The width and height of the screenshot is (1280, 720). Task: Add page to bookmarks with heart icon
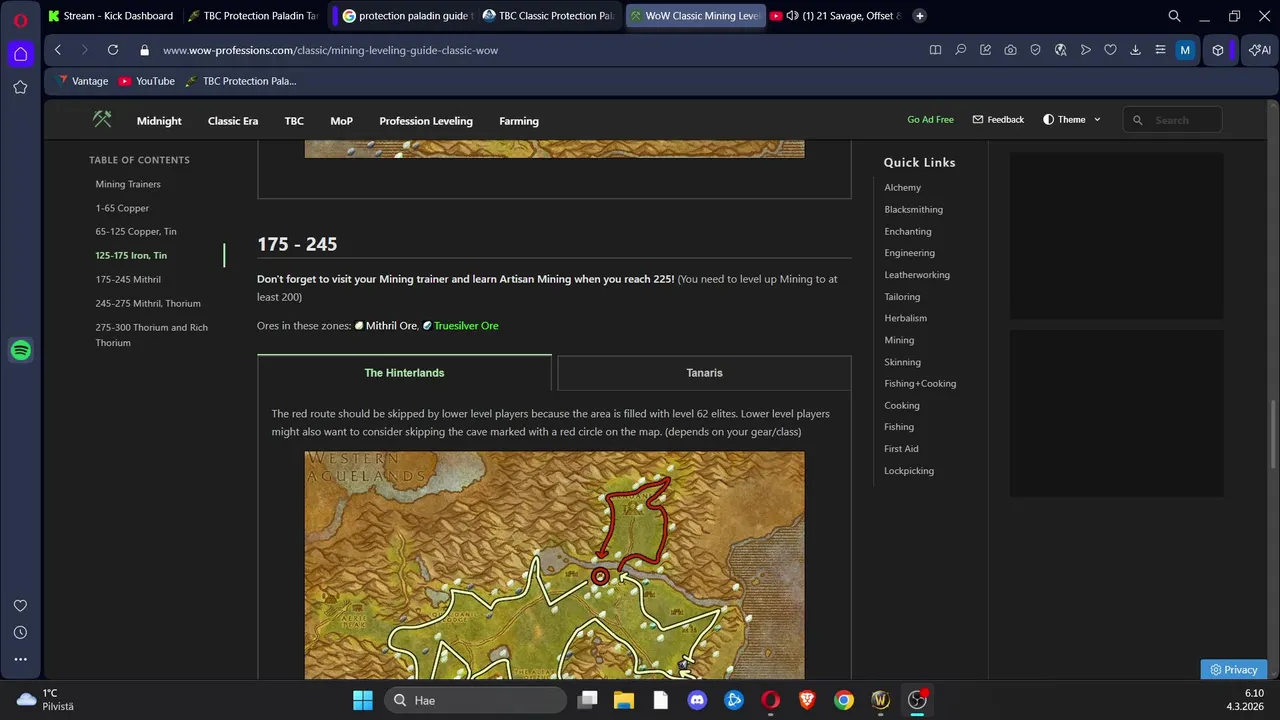pyautogui.click(x=1110, y=50)
